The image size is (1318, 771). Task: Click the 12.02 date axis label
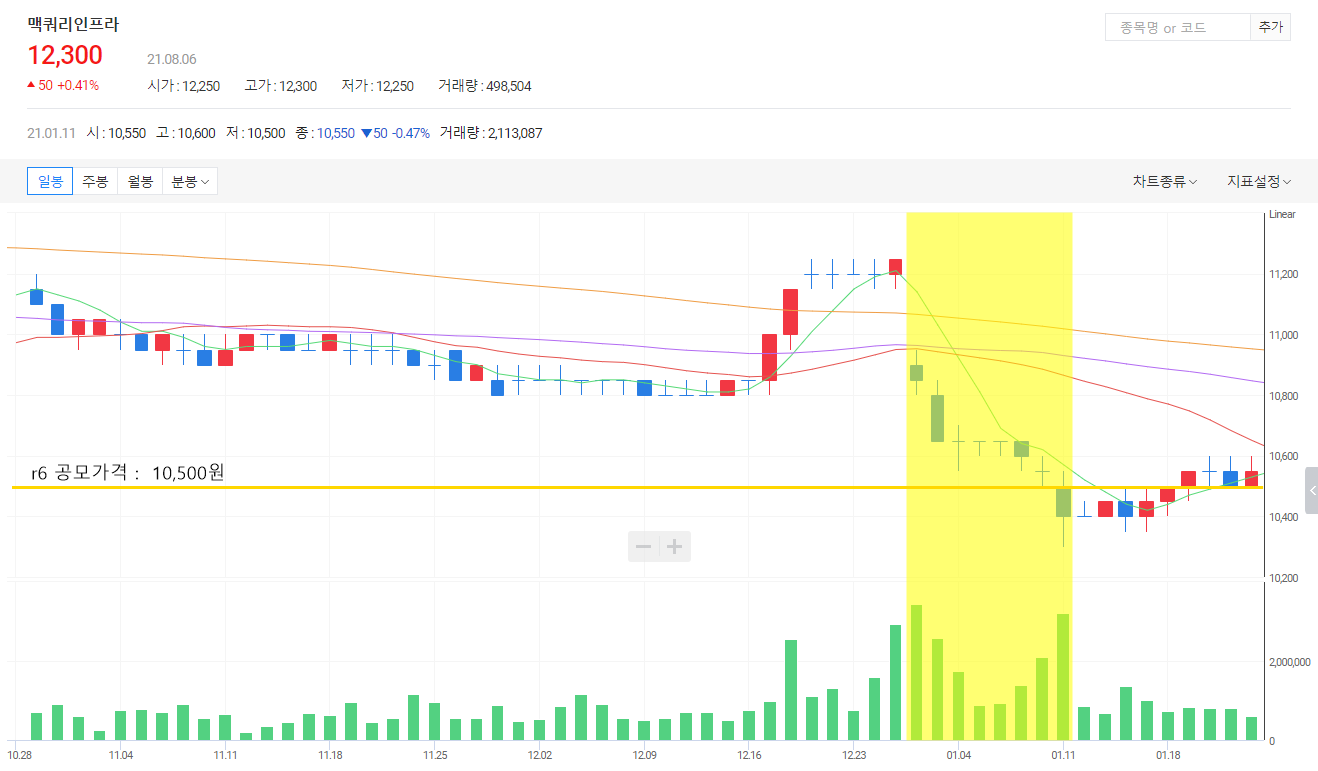tap(539, 755)
